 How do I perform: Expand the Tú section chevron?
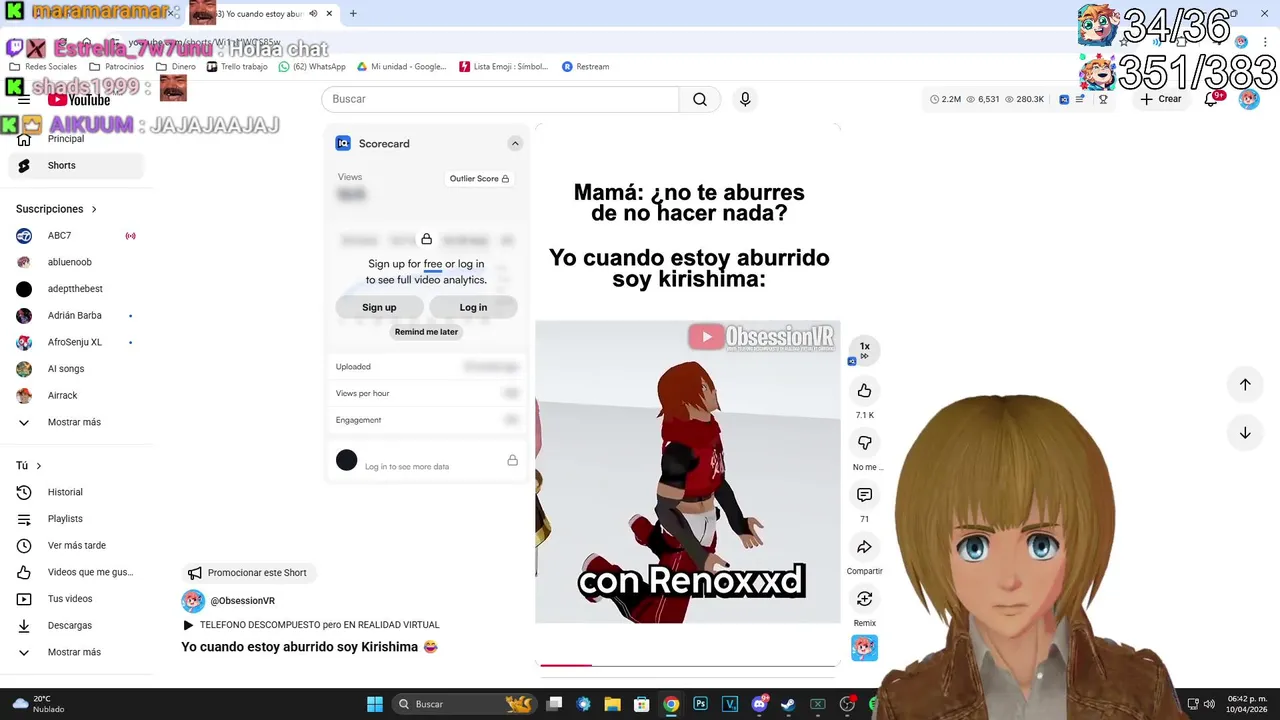39,466
